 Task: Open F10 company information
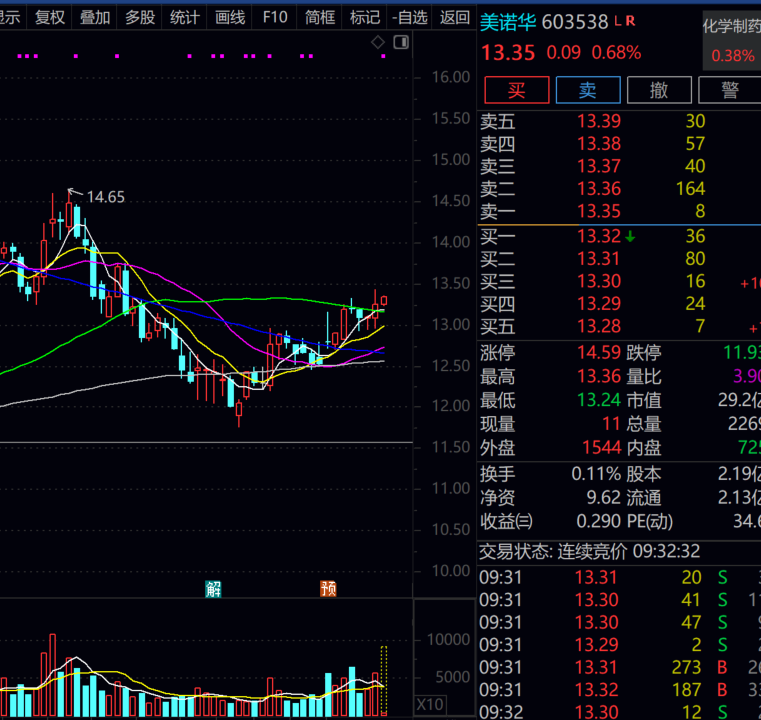click(275, 18)
